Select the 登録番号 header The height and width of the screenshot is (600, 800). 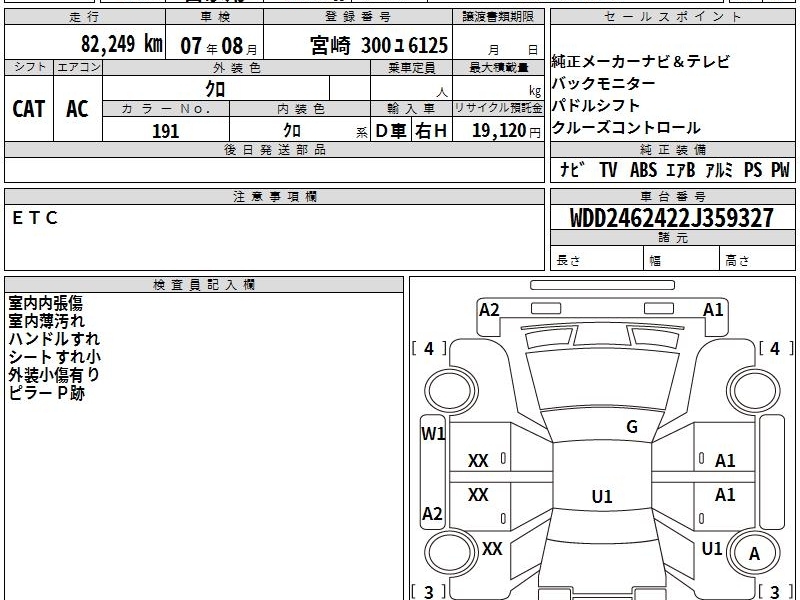[358, 17]
